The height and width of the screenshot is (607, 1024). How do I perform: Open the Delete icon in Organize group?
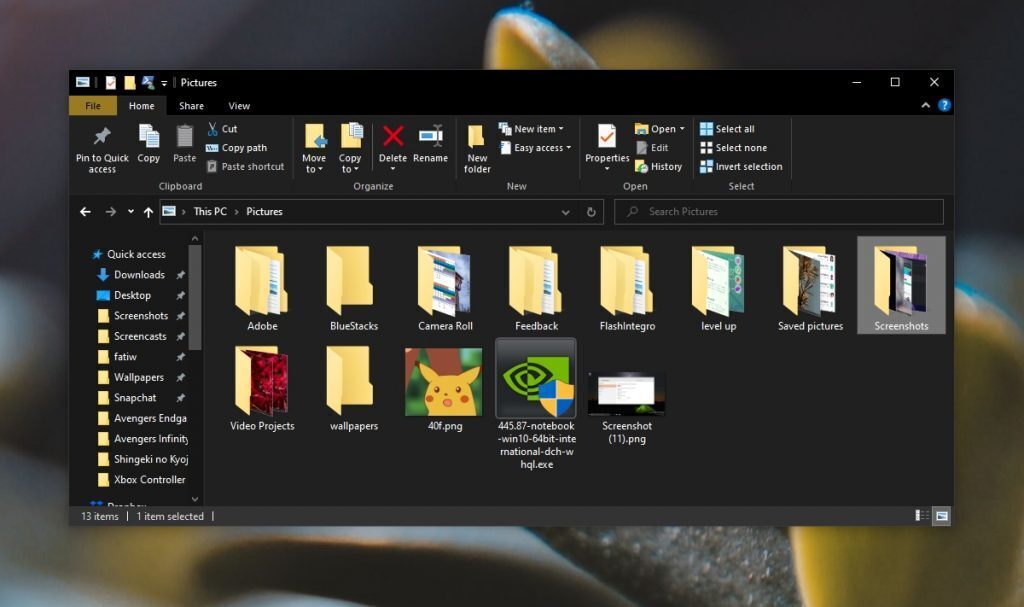393,142
